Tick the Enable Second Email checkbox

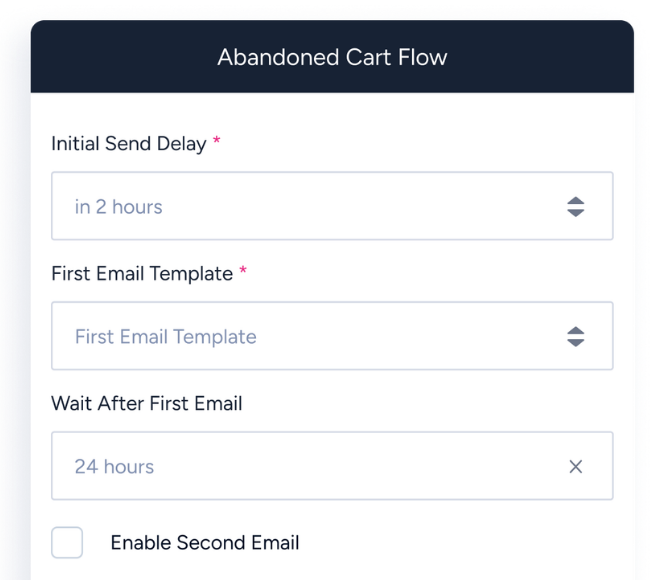[x=67, y=542]
